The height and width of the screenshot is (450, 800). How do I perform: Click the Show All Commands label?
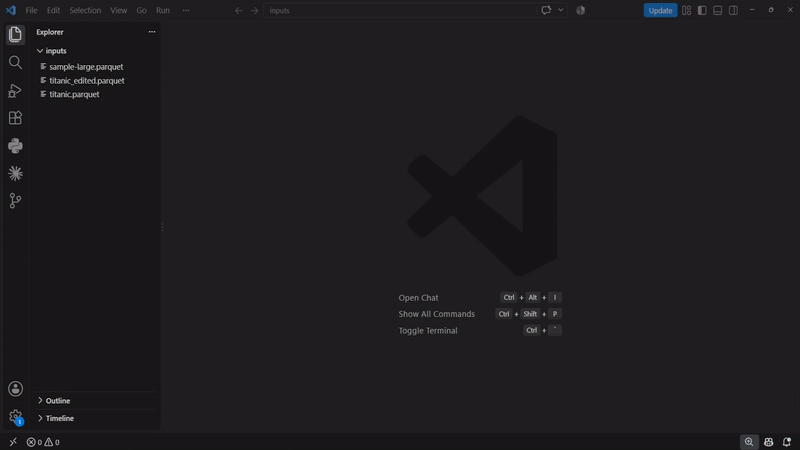(x=437, y=314)
